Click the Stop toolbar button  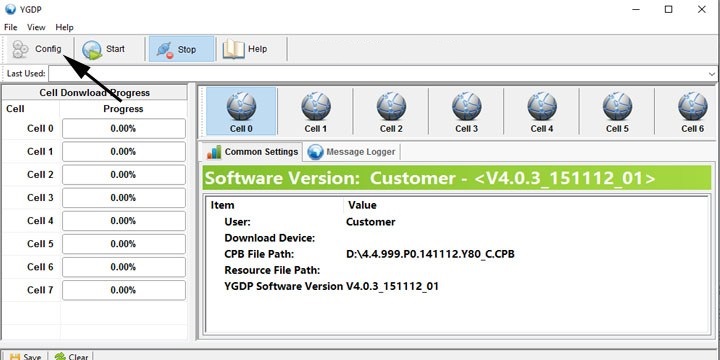181,49
